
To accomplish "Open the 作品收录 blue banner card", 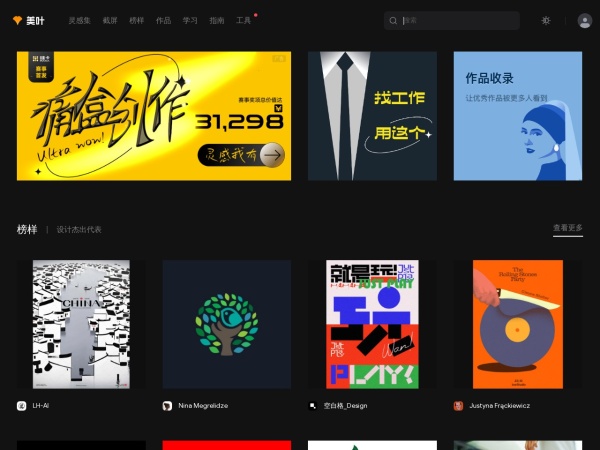I will click(x=517, y=116).
